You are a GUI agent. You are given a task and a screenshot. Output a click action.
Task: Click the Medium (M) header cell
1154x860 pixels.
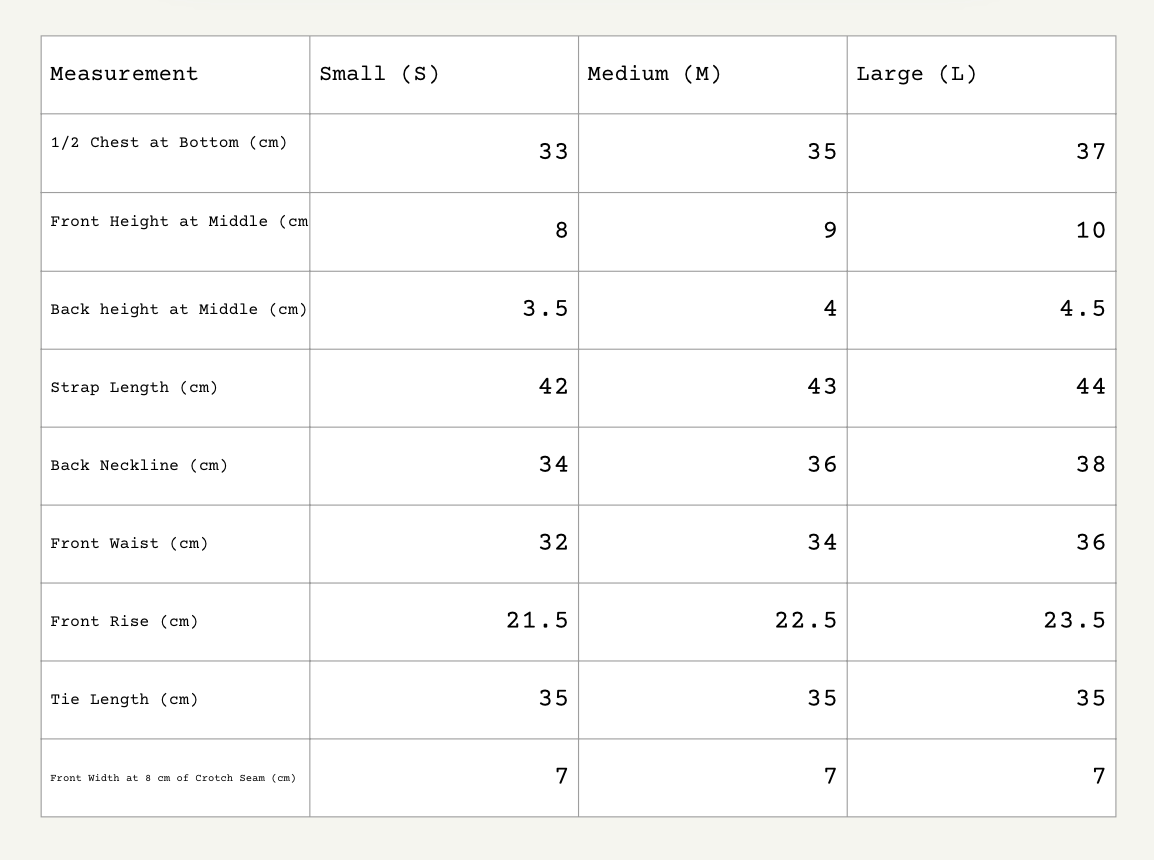tap(654, 74)
